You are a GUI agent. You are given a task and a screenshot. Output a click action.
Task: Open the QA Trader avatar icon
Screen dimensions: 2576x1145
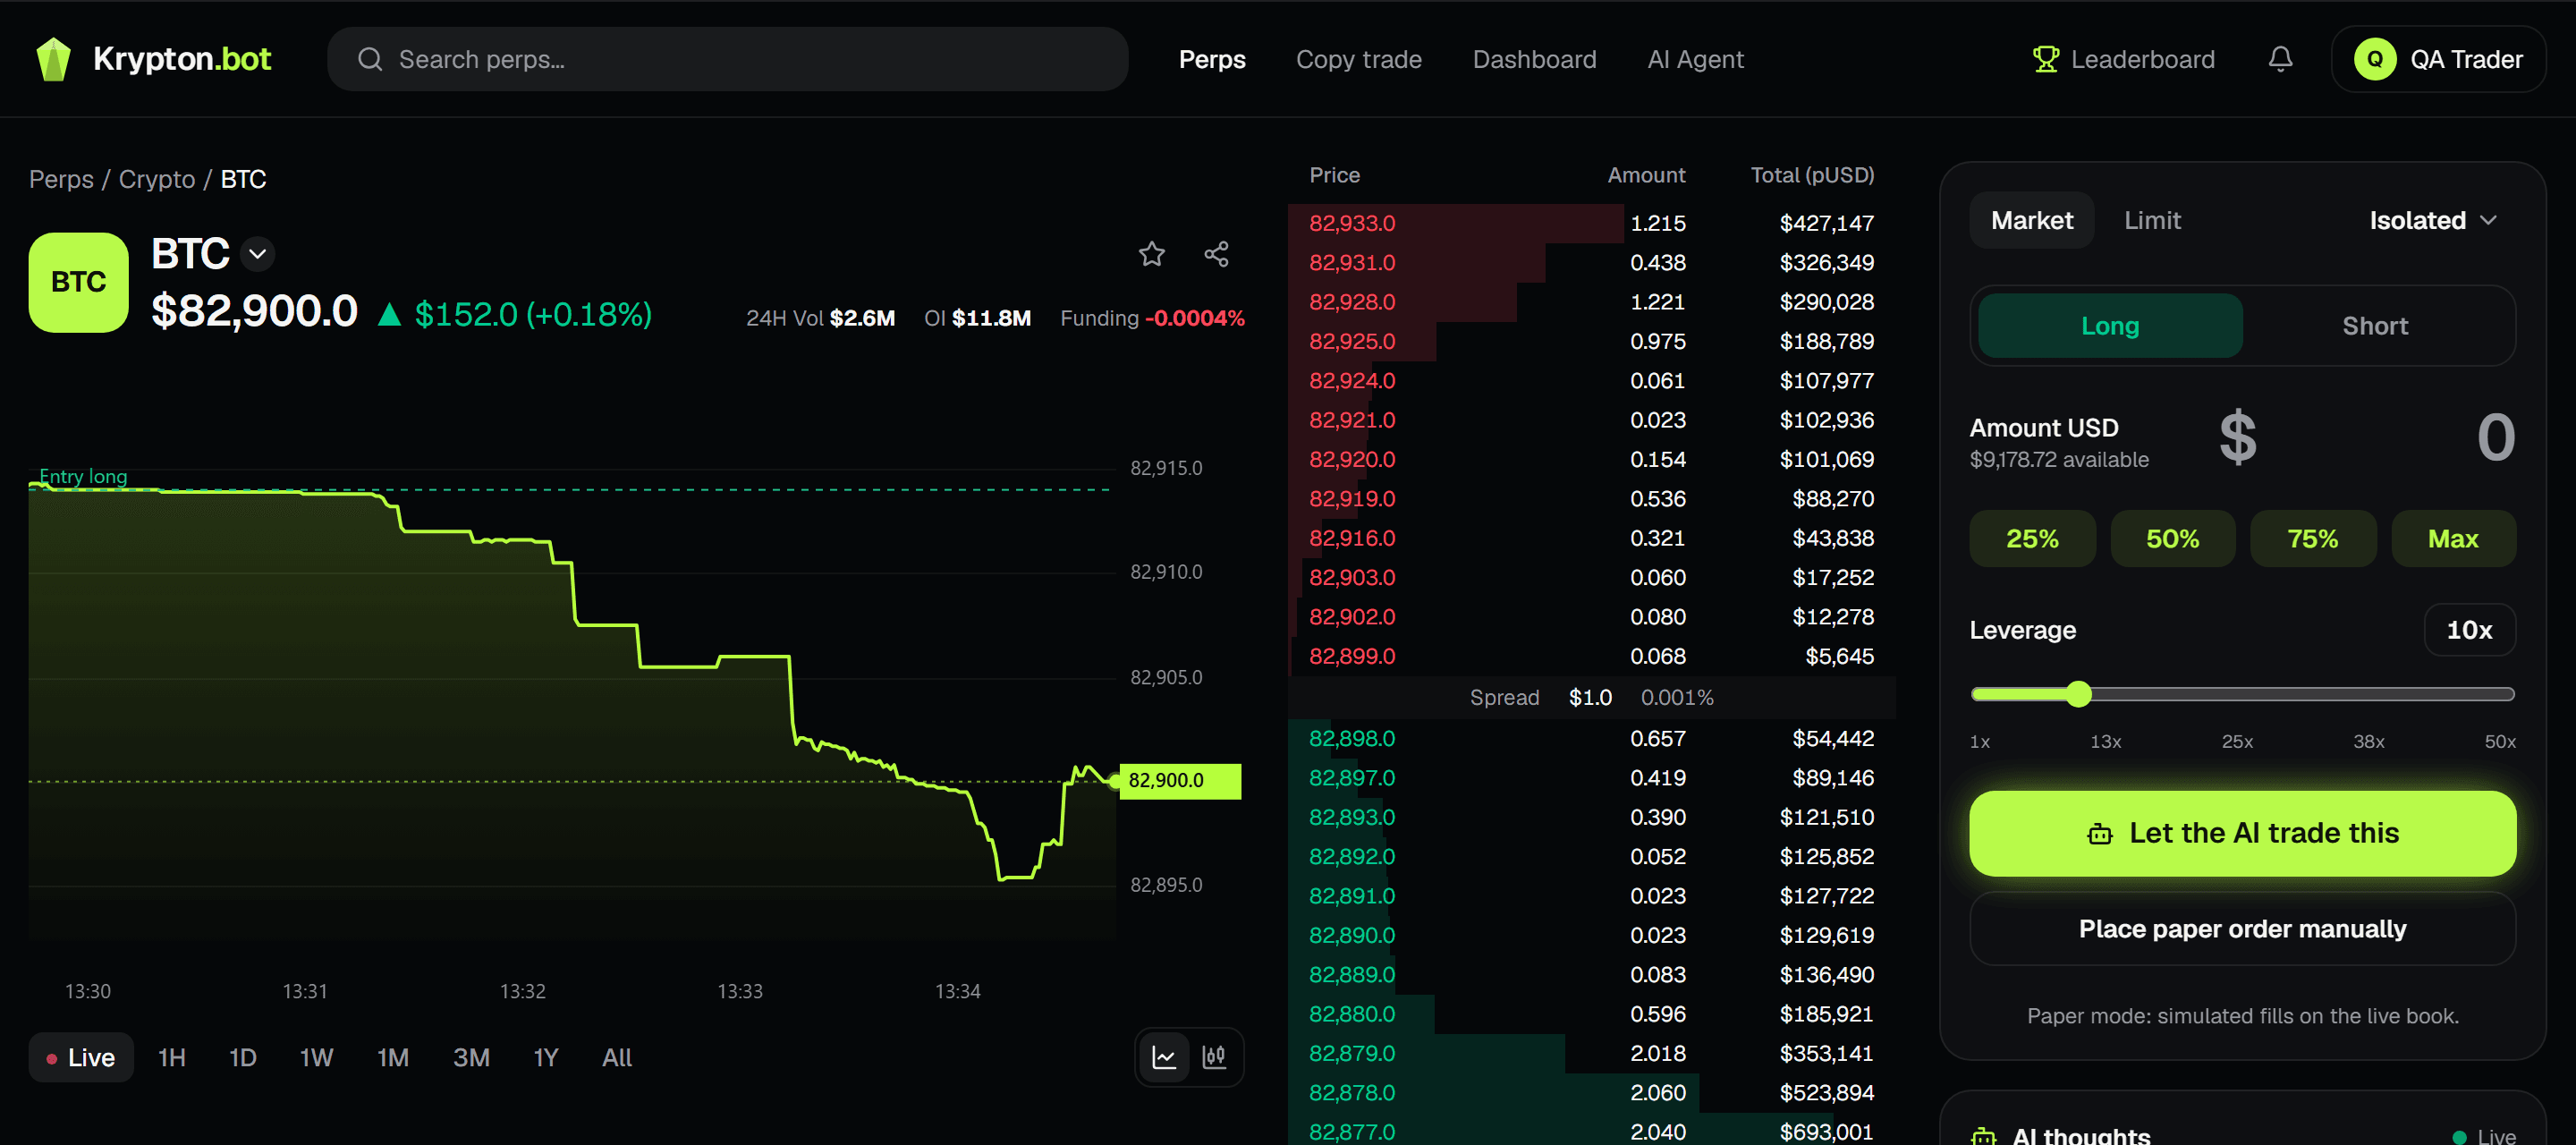(2375, 60)
